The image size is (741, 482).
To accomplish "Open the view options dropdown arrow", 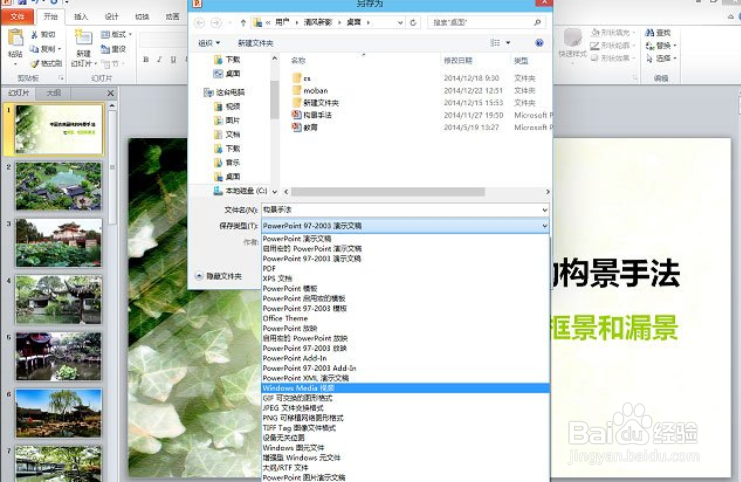I will pos(508,43).
